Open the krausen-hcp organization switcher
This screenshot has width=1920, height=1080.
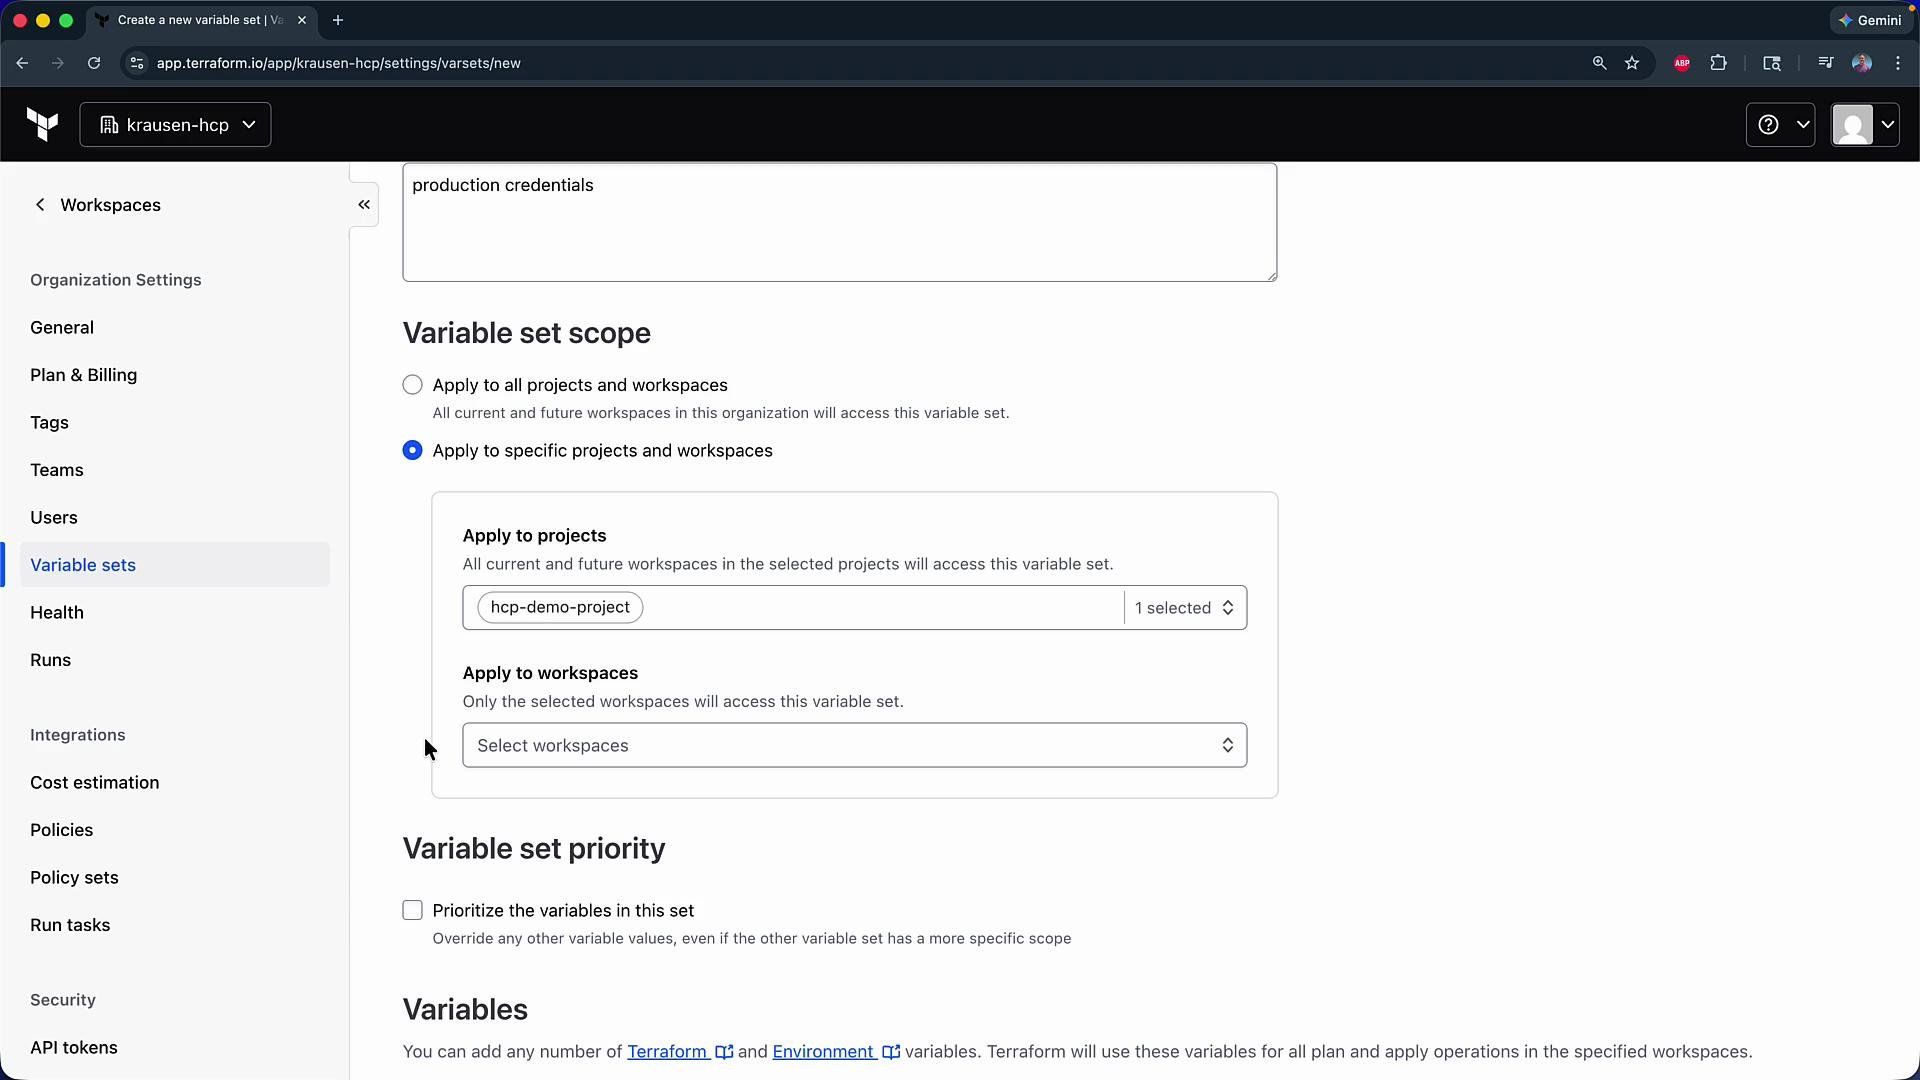coord(175,125)
